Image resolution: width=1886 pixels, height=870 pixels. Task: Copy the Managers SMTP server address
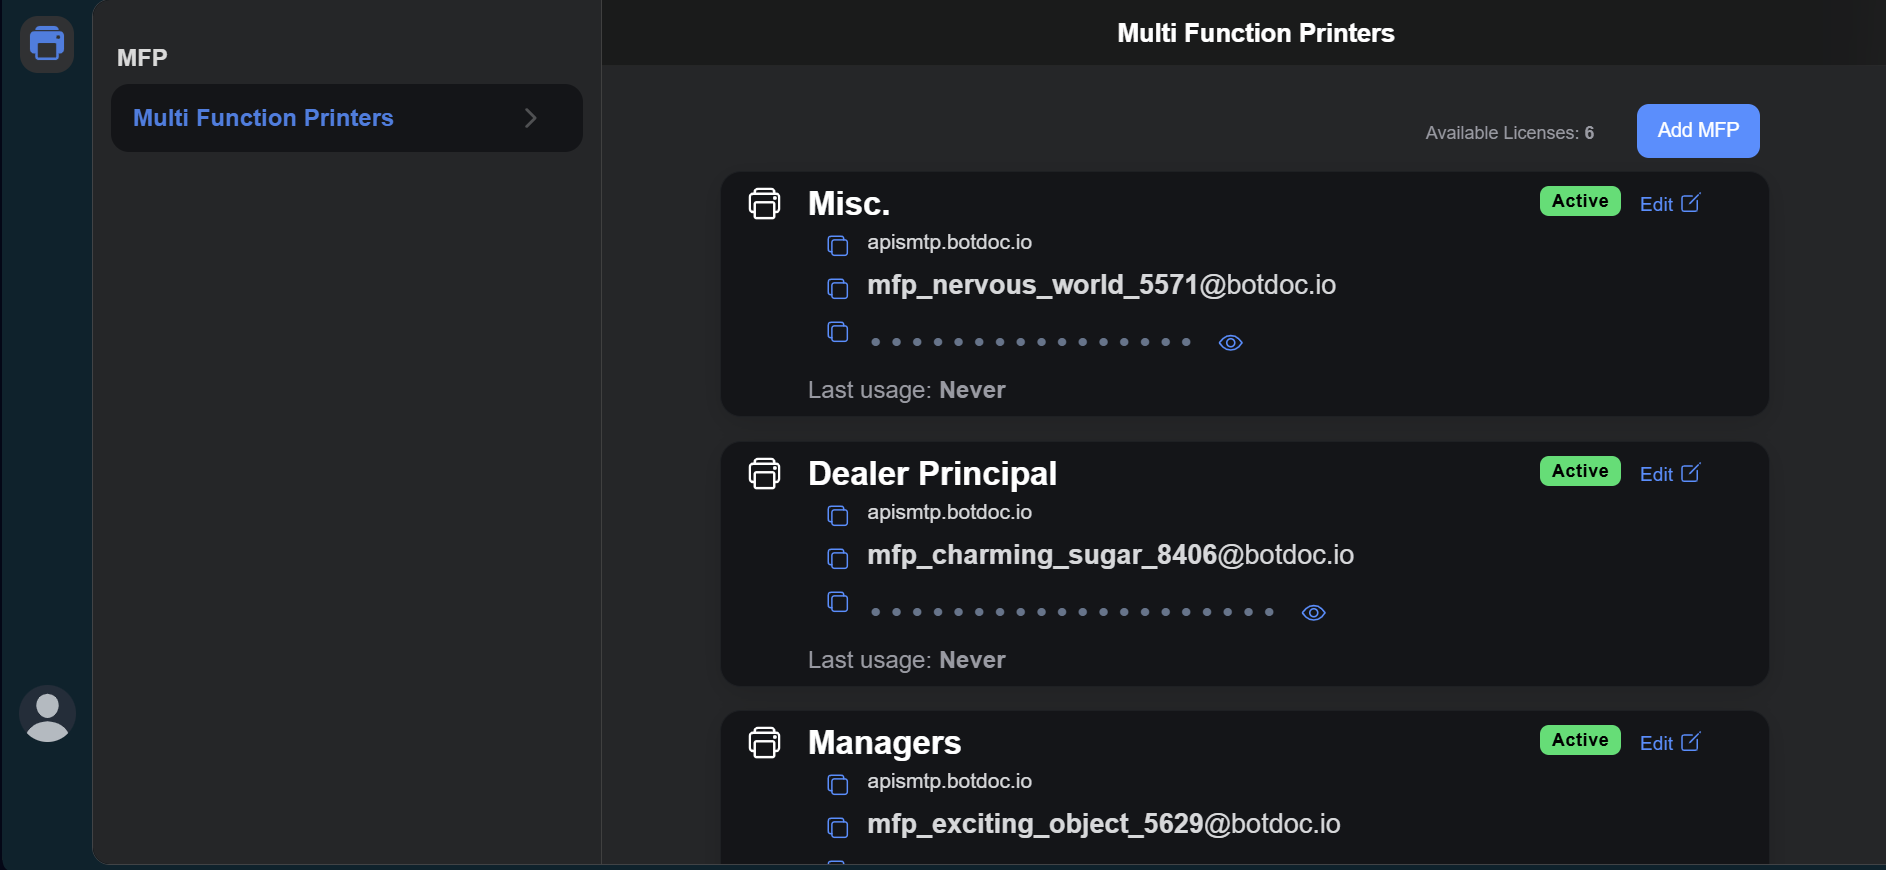point(837,784)
